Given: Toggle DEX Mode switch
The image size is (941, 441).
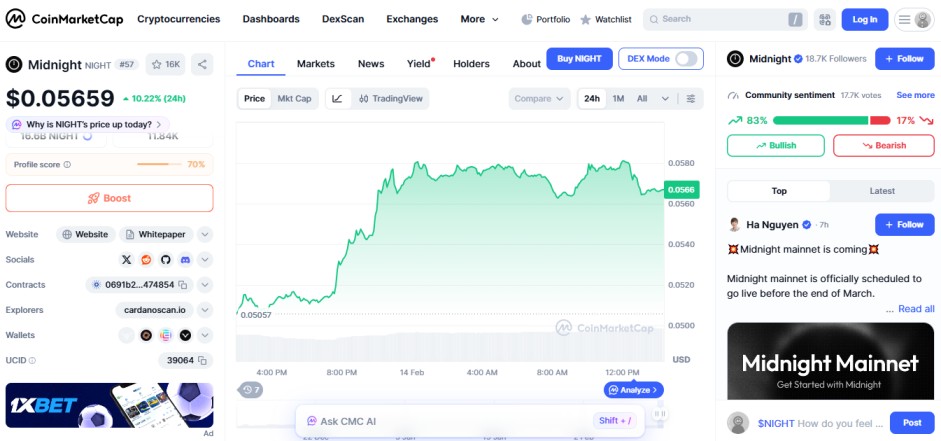Looking at the screenshot, I should coord(687,59).
